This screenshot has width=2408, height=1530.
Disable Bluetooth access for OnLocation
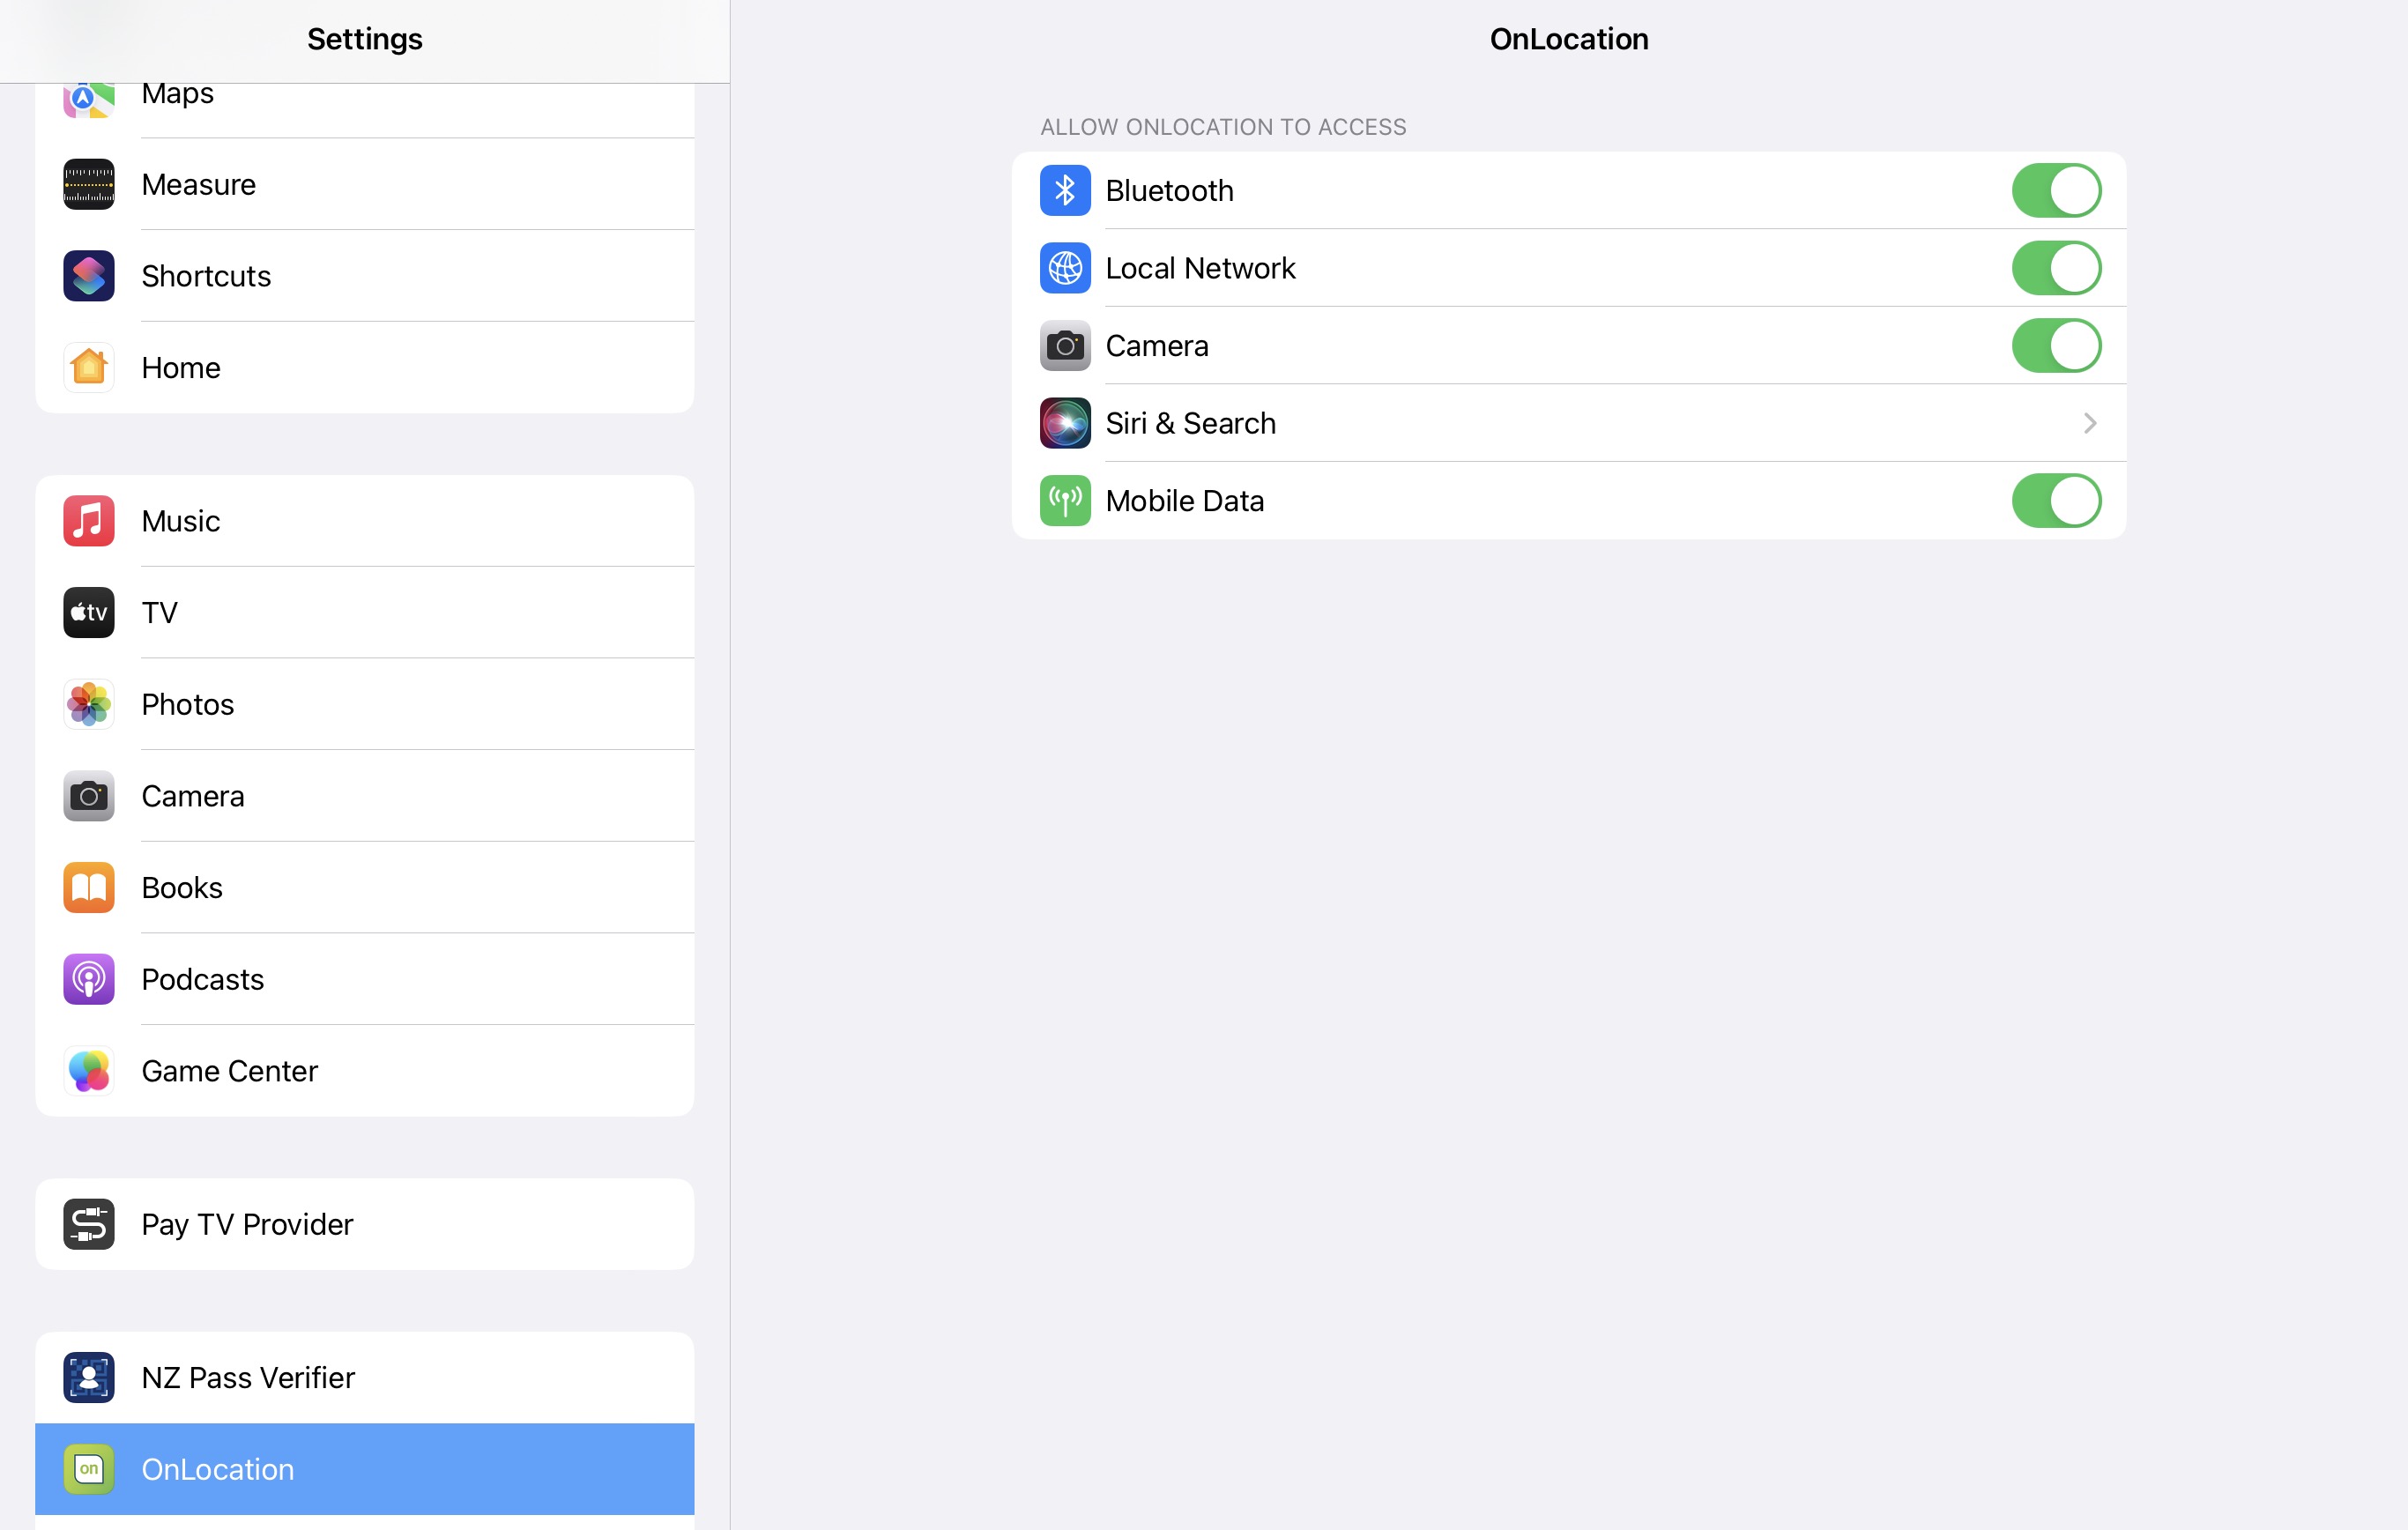coord(2056,190)
